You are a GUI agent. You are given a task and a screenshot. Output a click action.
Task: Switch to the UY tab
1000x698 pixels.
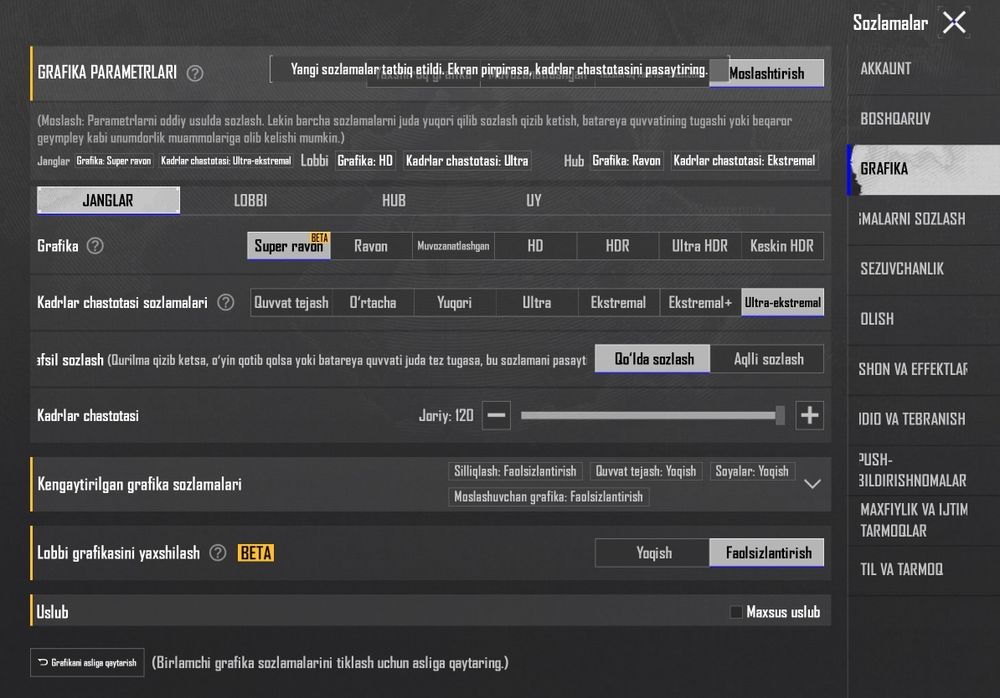(x=534, y=200)
